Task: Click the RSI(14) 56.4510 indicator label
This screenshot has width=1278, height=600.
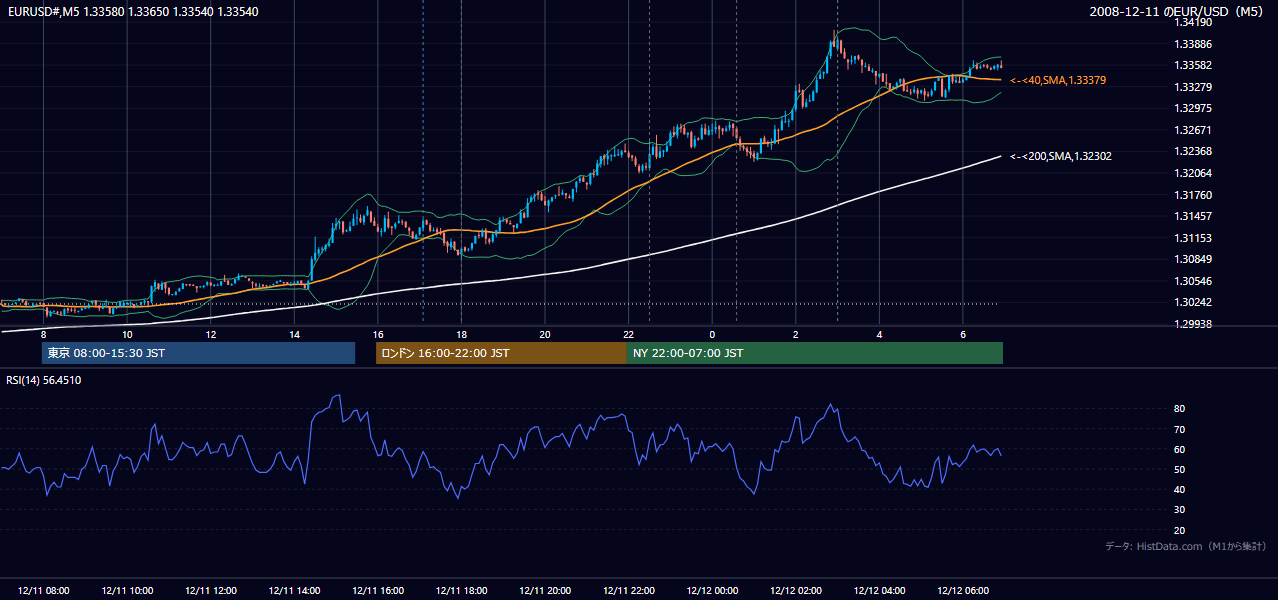Action: [x=44, y=380]
